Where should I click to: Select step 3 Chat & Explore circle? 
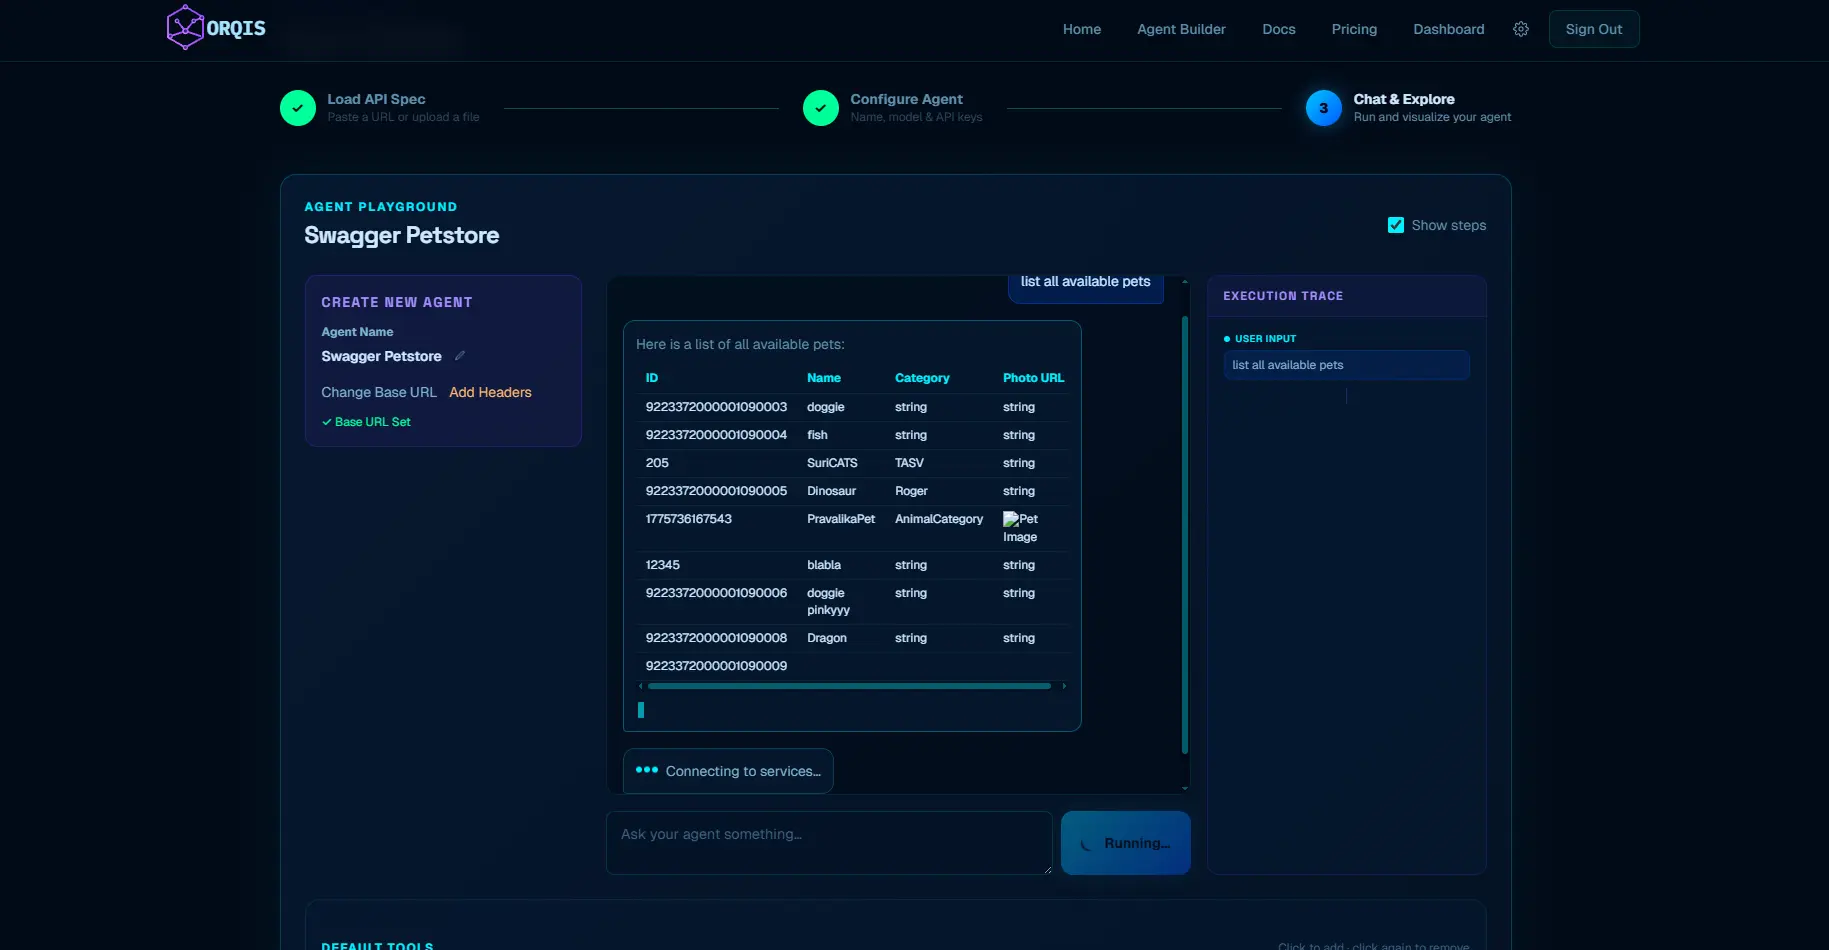coord(1324,108)
